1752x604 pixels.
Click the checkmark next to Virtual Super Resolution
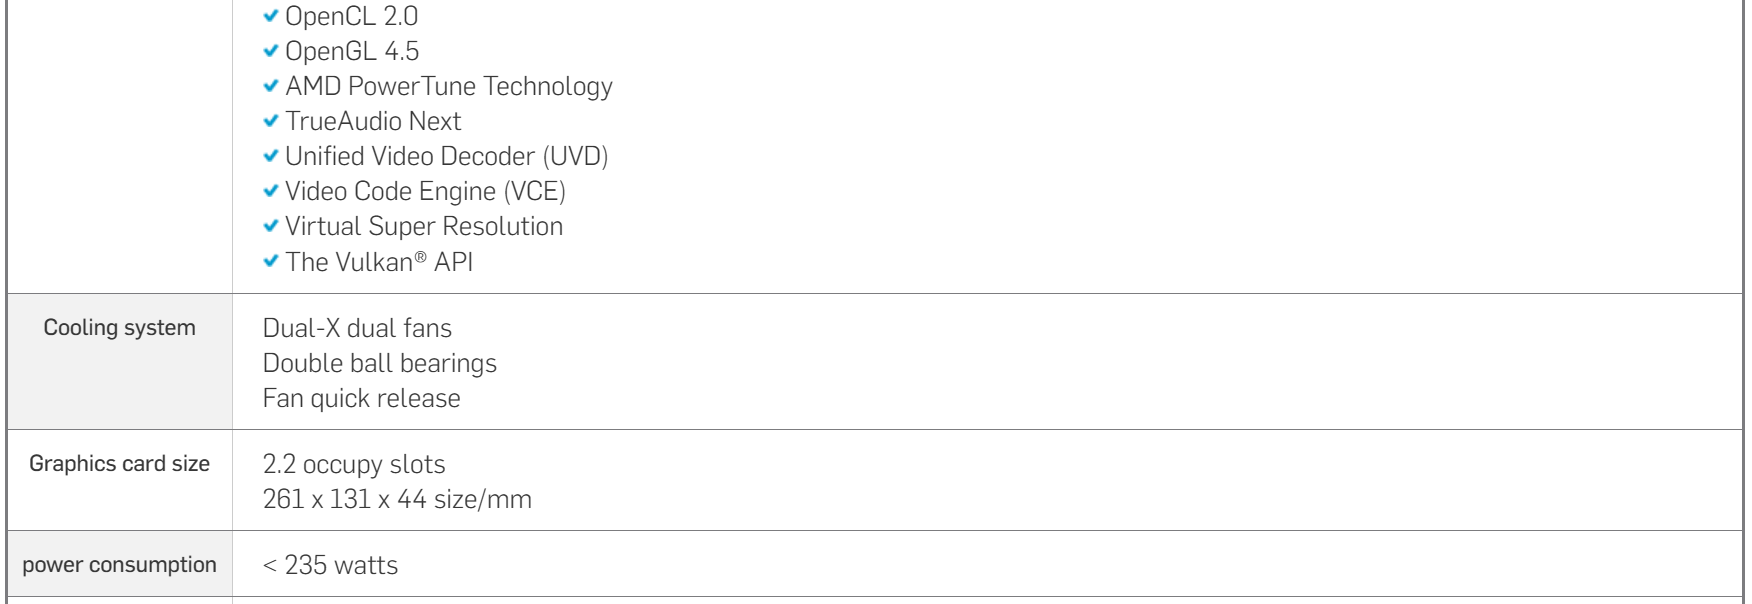[271, 226]
